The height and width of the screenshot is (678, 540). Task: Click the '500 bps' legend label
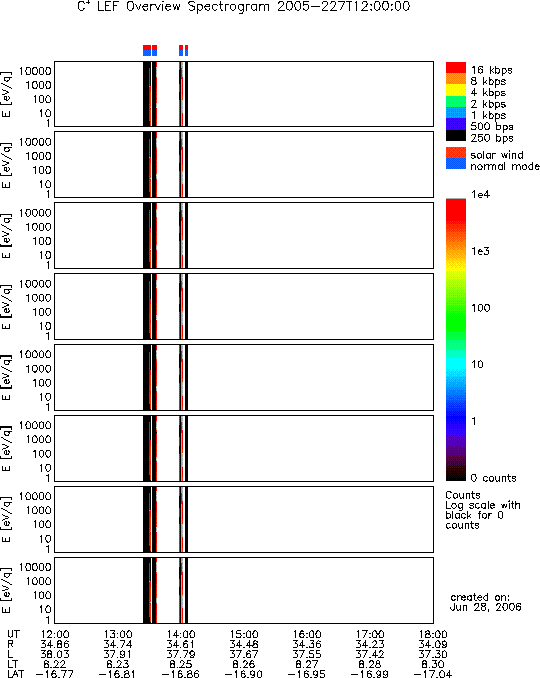point(492,126)
